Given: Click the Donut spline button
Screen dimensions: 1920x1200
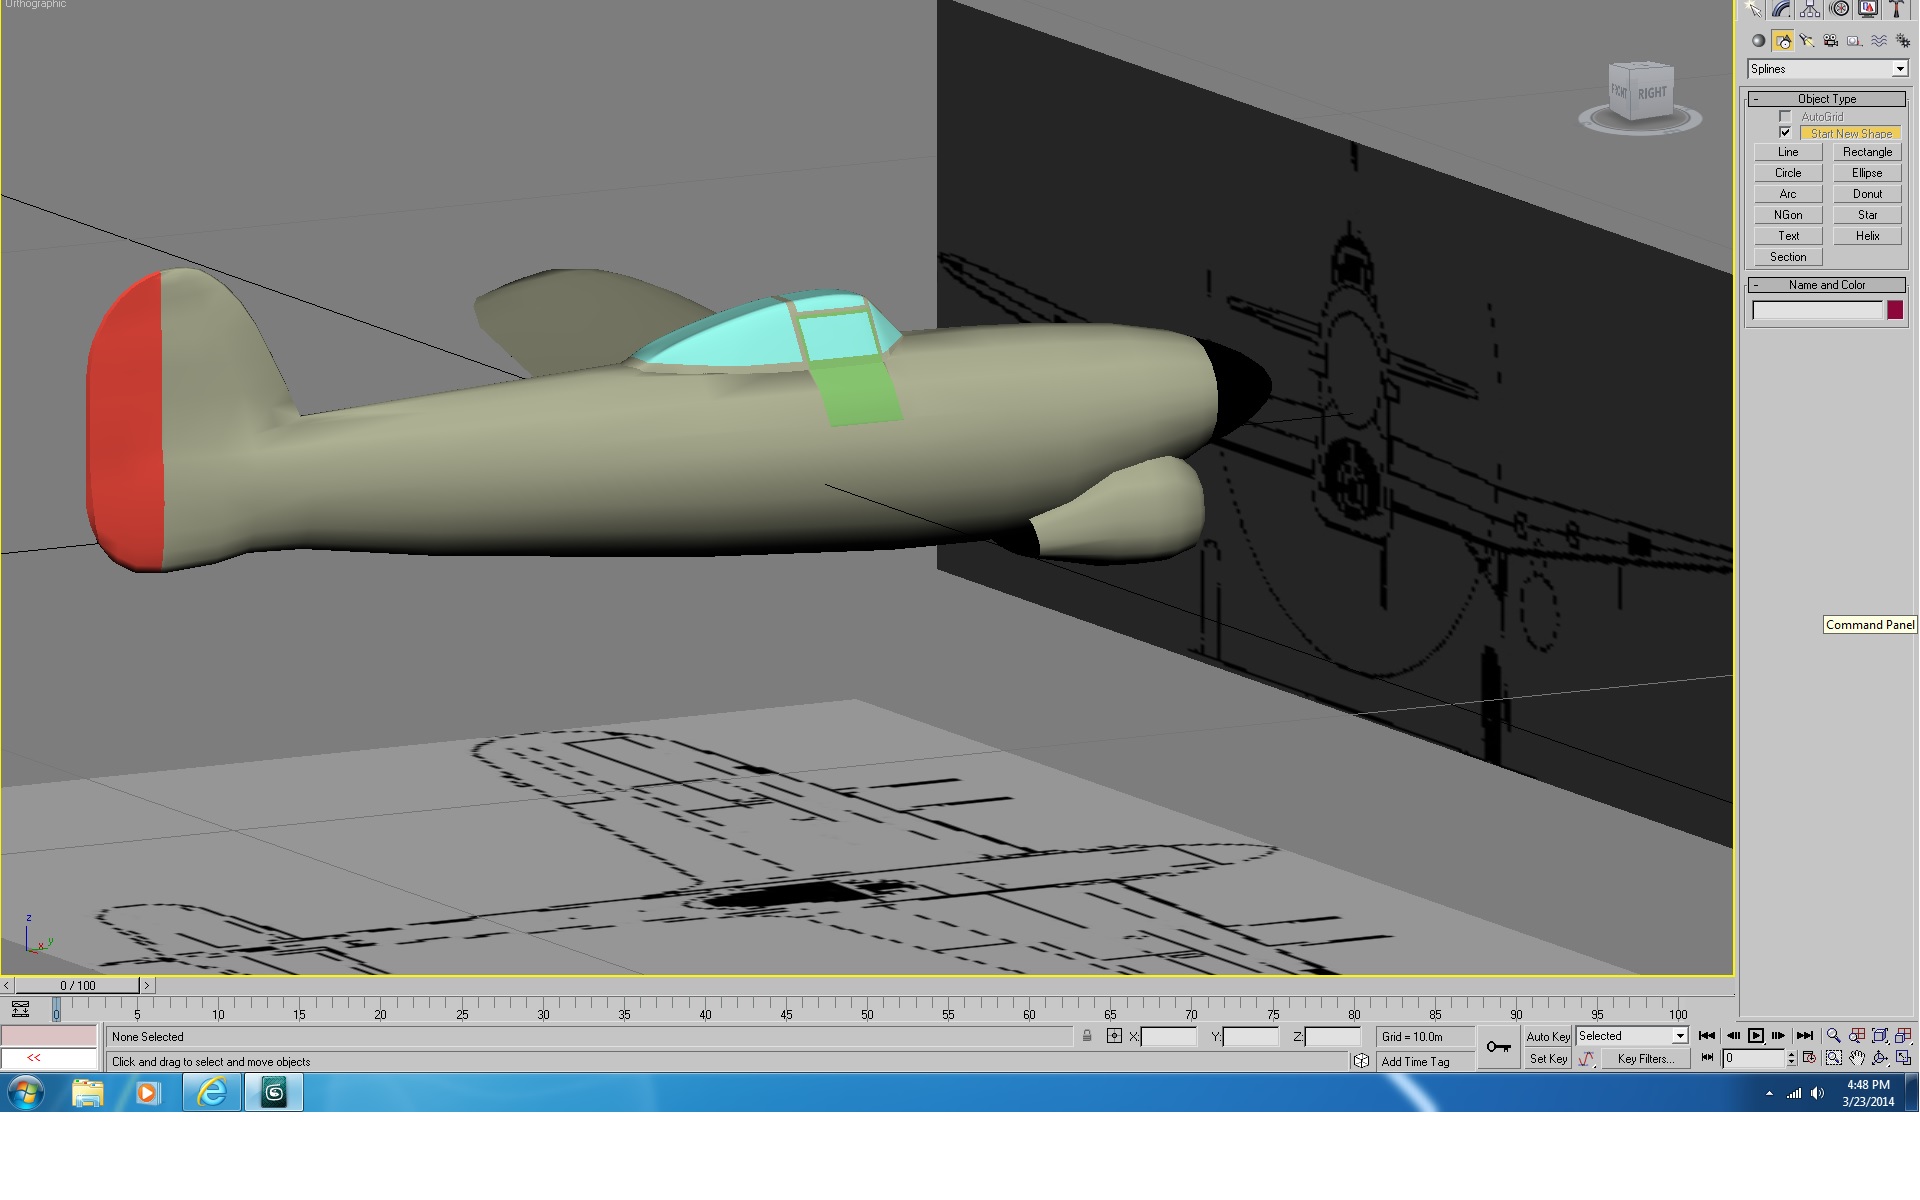Looking at the screenshot, I should point(1867,194).
